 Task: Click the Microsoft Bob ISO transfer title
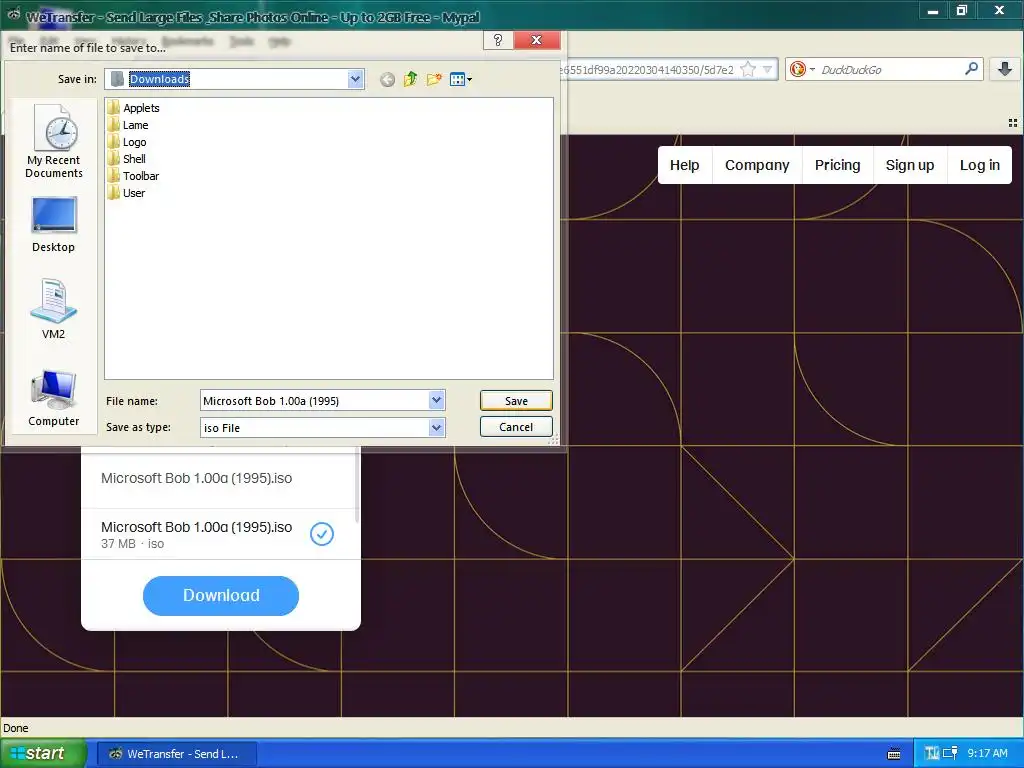tap(197, 478)
